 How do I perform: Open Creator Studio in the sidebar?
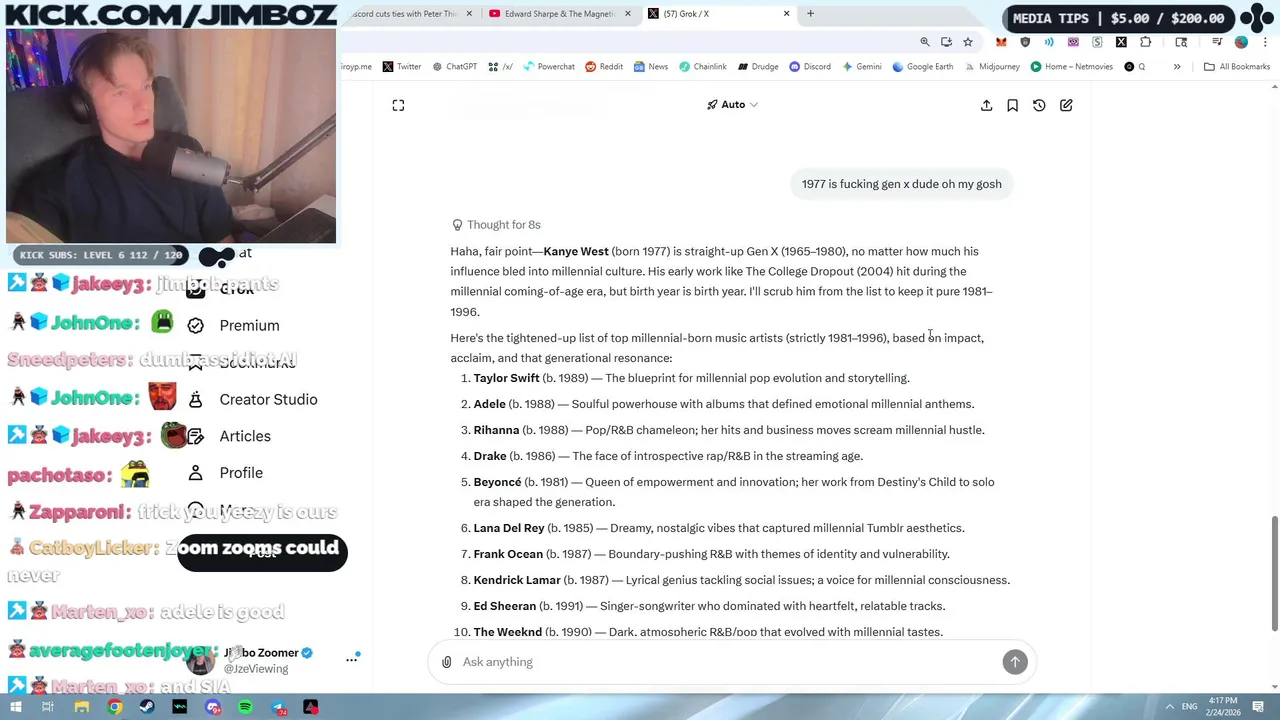[x=268, y=400]
